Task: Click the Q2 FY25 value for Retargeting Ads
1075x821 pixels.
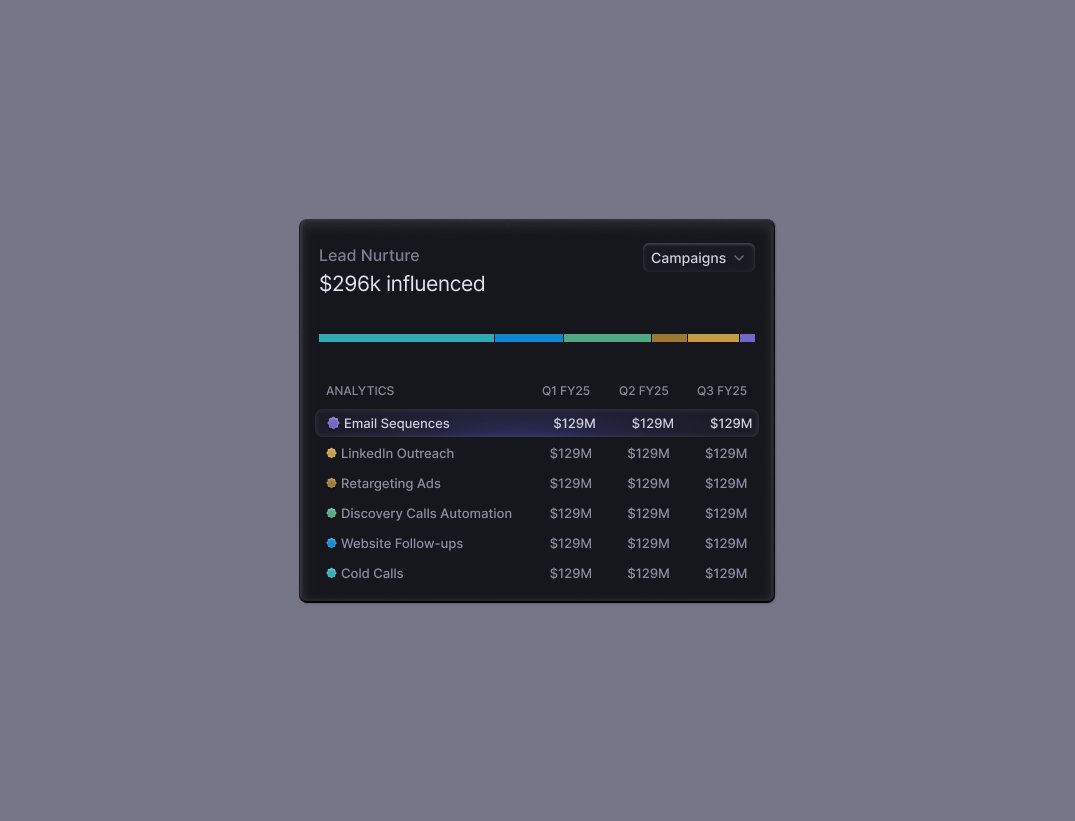Action: tap(648, 483)
